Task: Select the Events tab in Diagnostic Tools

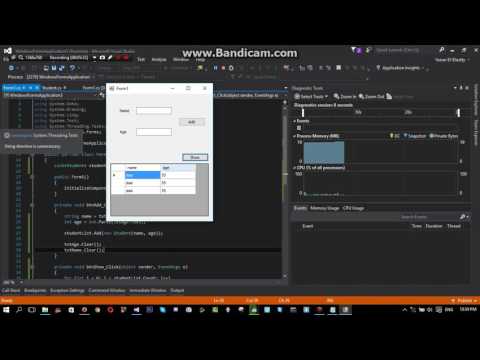Action: (300, 208)
